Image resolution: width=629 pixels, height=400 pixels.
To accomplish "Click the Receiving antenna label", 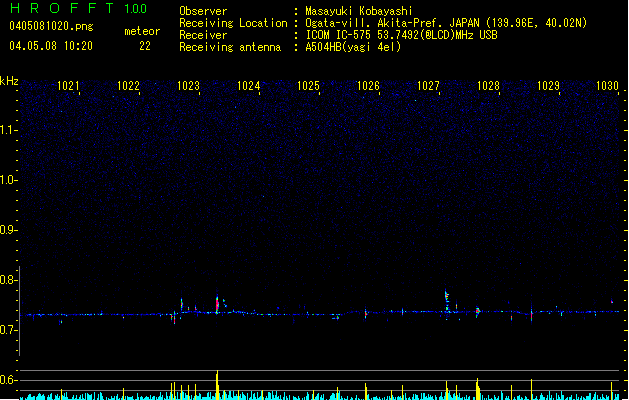I will pyautogui.click(x=230, y=47).
